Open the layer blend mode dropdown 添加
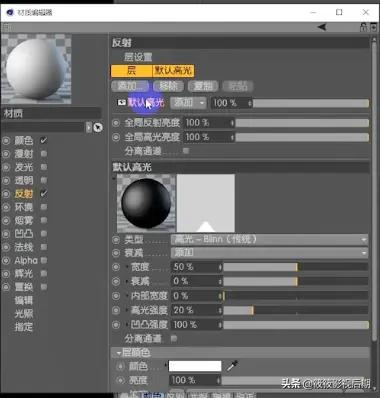Screen dimensions: 380x398 coord(188,103)
